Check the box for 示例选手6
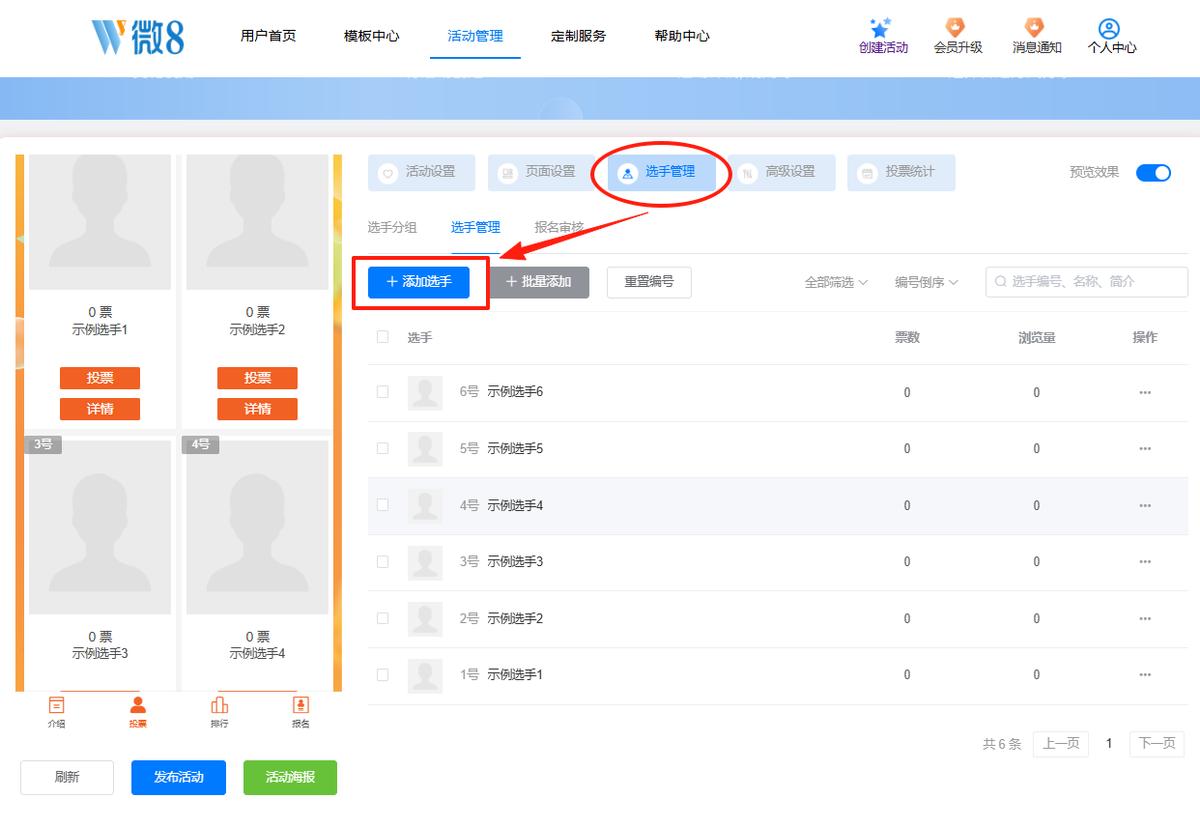 coord(382,392)
